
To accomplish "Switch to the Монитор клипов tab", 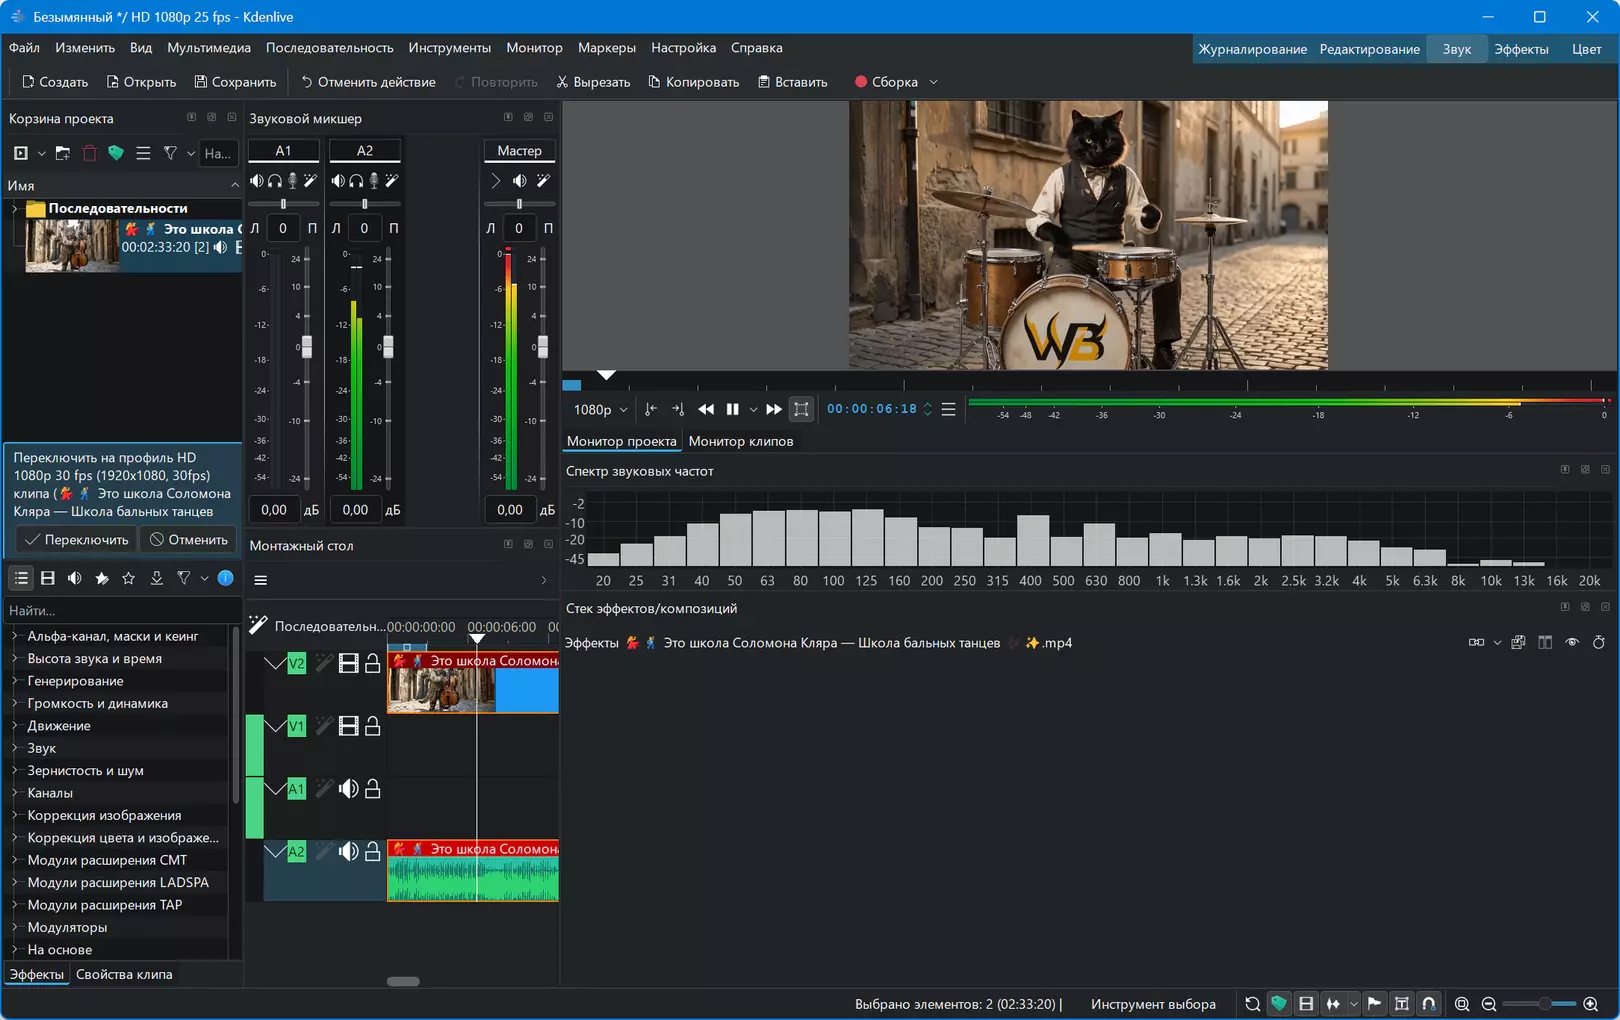I will [x=741, y=441].
